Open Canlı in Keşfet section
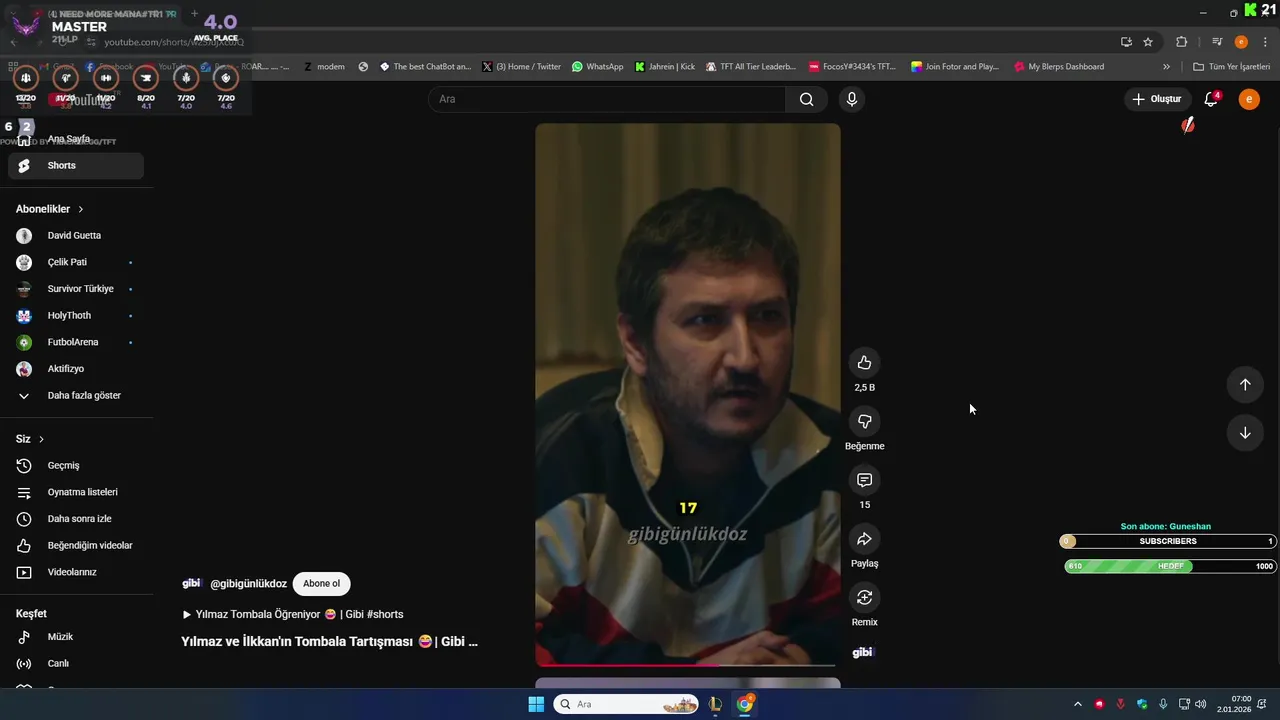Screen dimensions: 1280x720 pyautogui.click(x=76, y=664)
